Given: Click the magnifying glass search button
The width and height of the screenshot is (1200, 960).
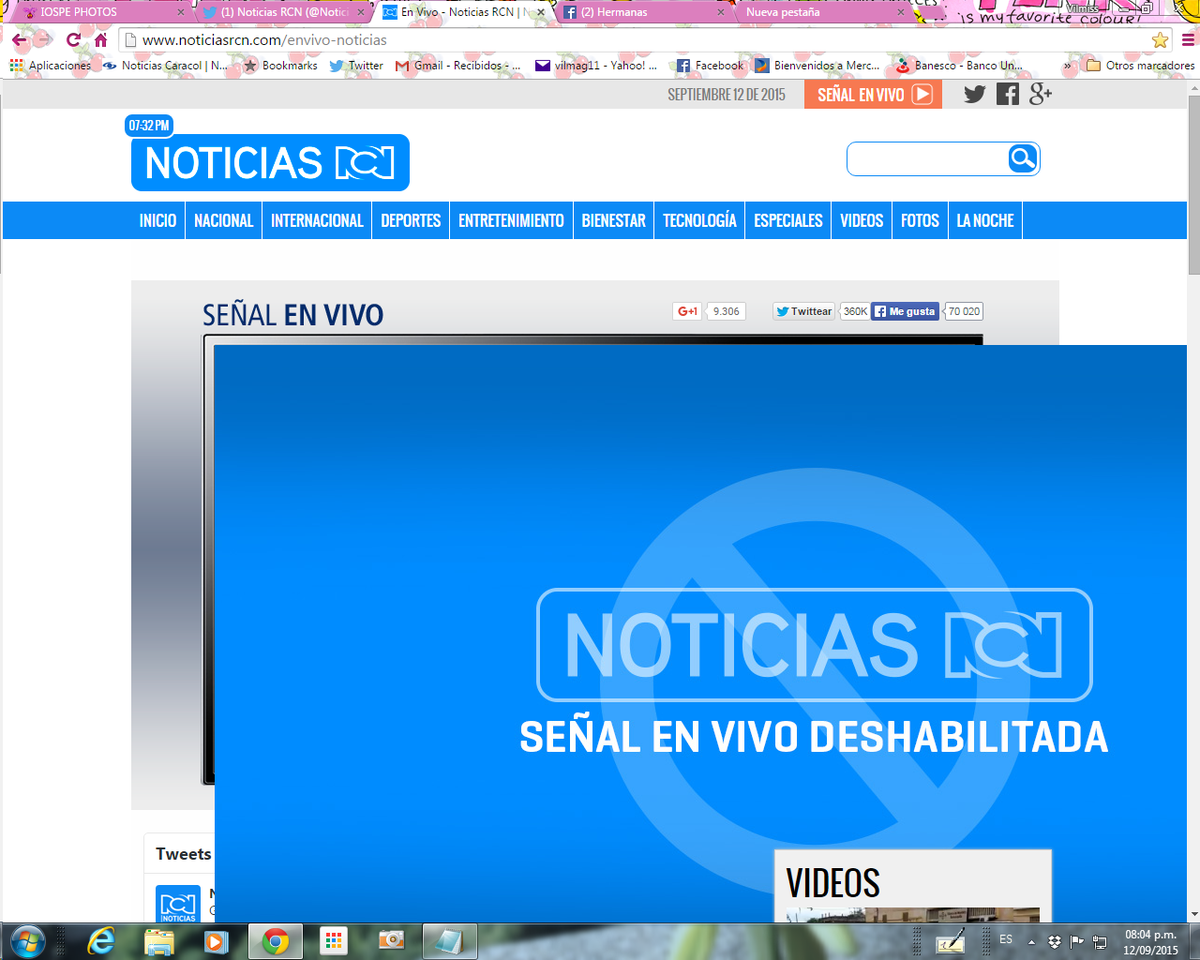Looking at the screenshot, I should coord(1023,159).
